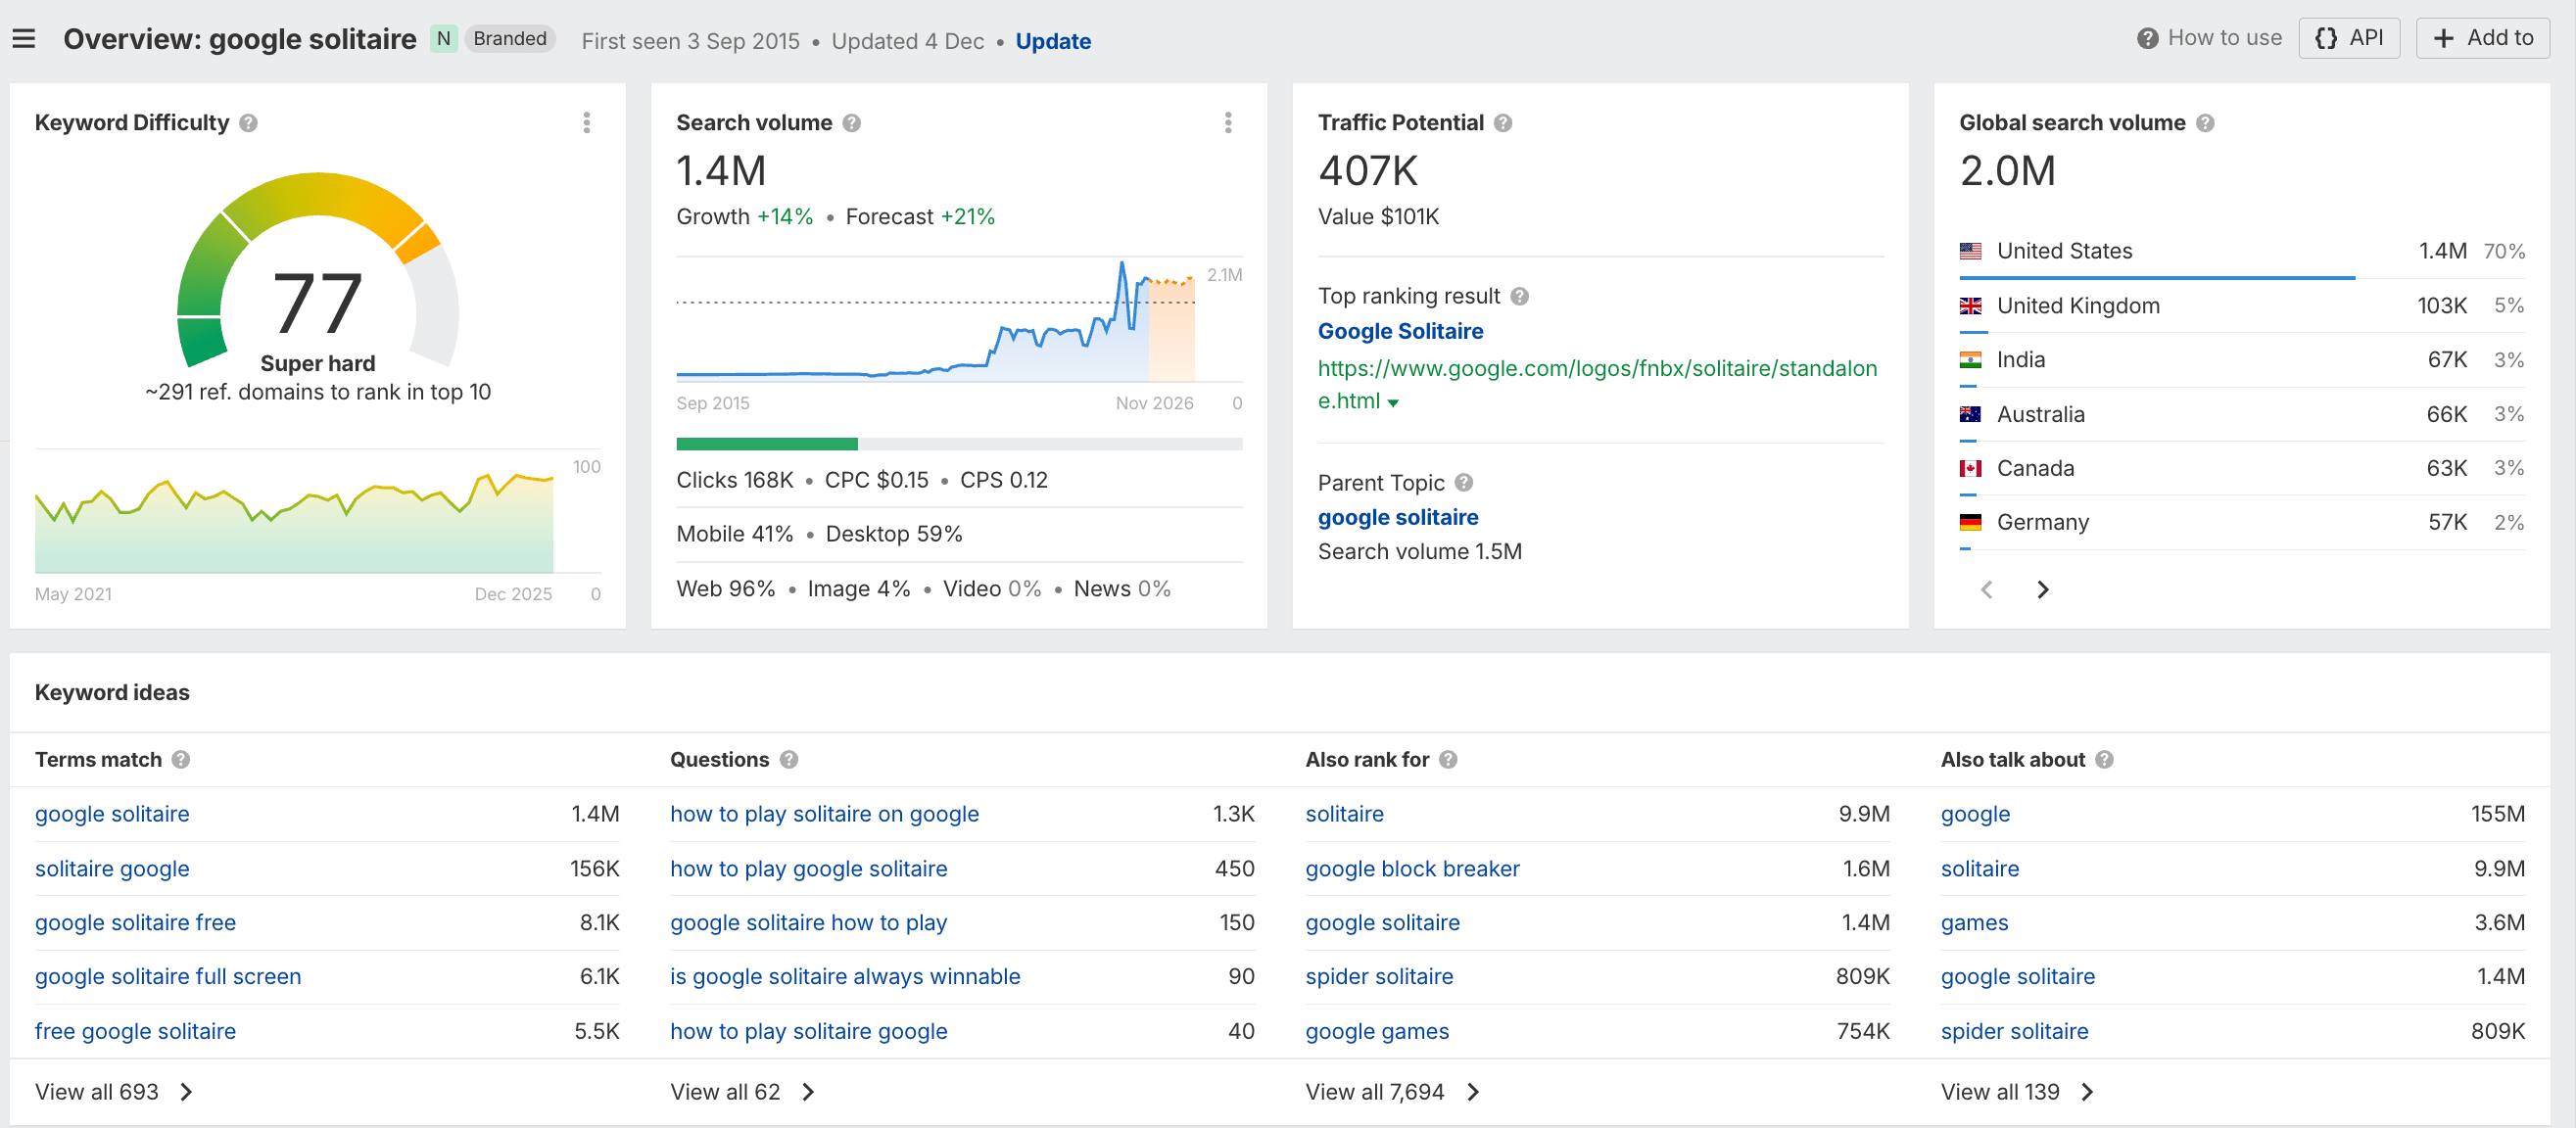The height and width of the screenshot is (1128, 2576).
Task: Click the Also rank for help icon
Action: (x=1448, y=759)
